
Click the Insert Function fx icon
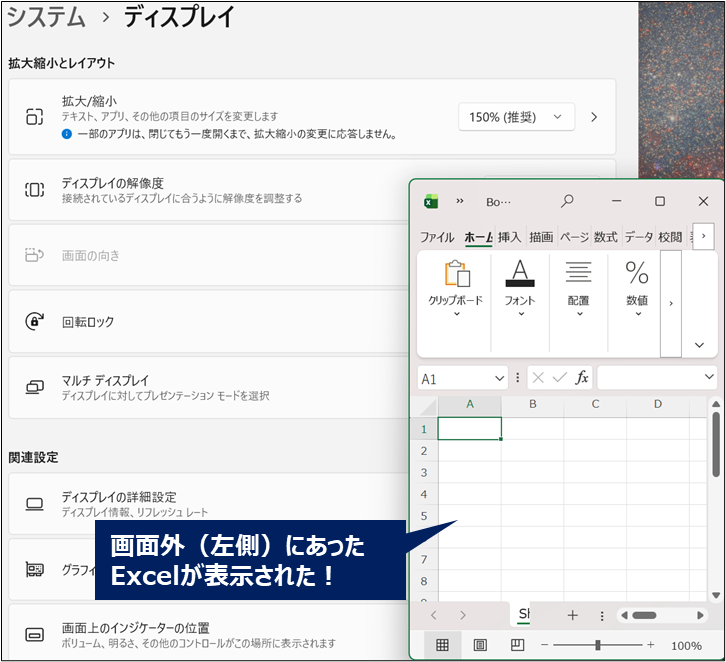582,378
